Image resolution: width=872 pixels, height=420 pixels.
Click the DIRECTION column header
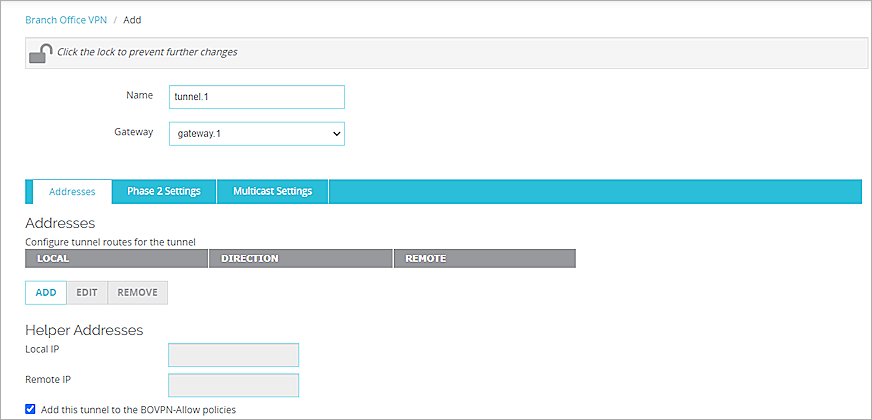coord(300,258)
